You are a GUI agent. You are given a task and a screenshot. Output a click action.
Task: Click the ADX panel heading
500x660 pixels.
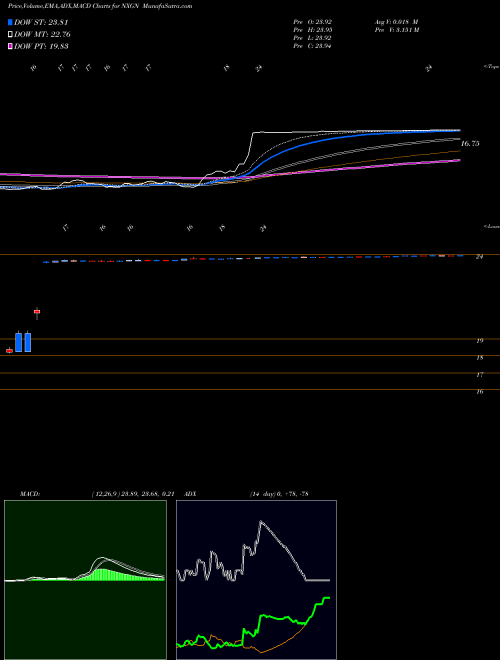[190, 494]
